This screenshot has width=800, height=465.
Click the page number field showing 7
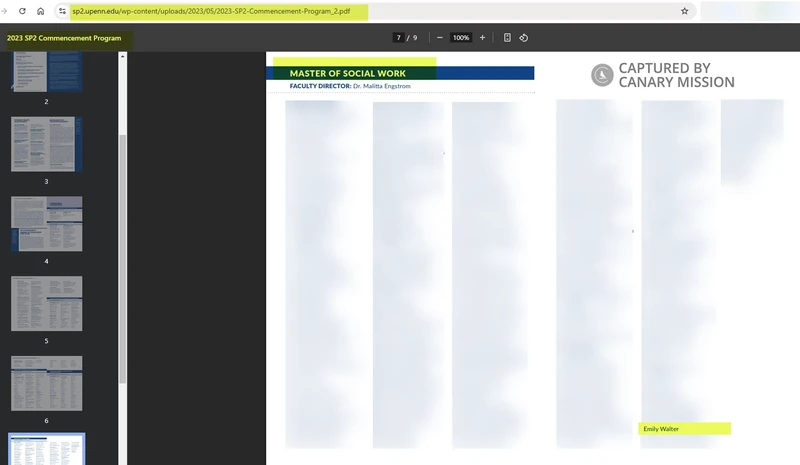(399, 38)
